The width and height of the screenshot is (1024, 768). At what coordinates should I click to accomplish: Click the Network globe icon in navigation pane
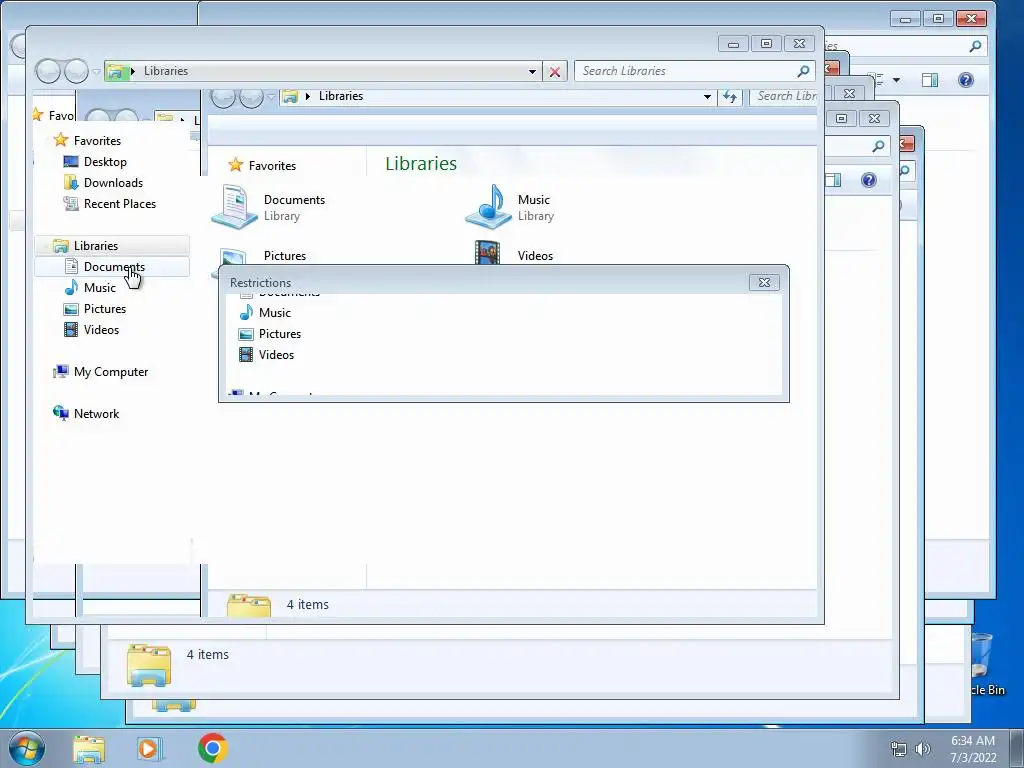(x=61, y=413)
